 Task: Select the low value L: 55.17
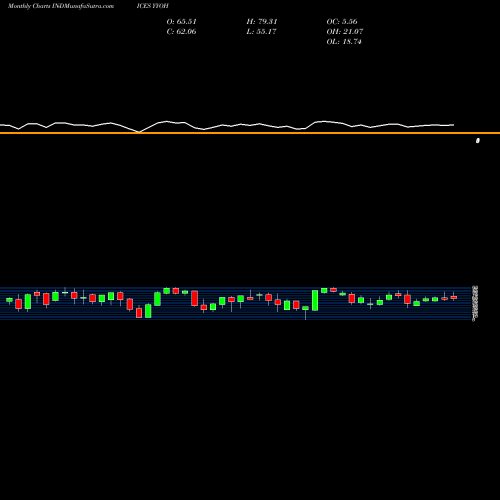coord(261,31)
